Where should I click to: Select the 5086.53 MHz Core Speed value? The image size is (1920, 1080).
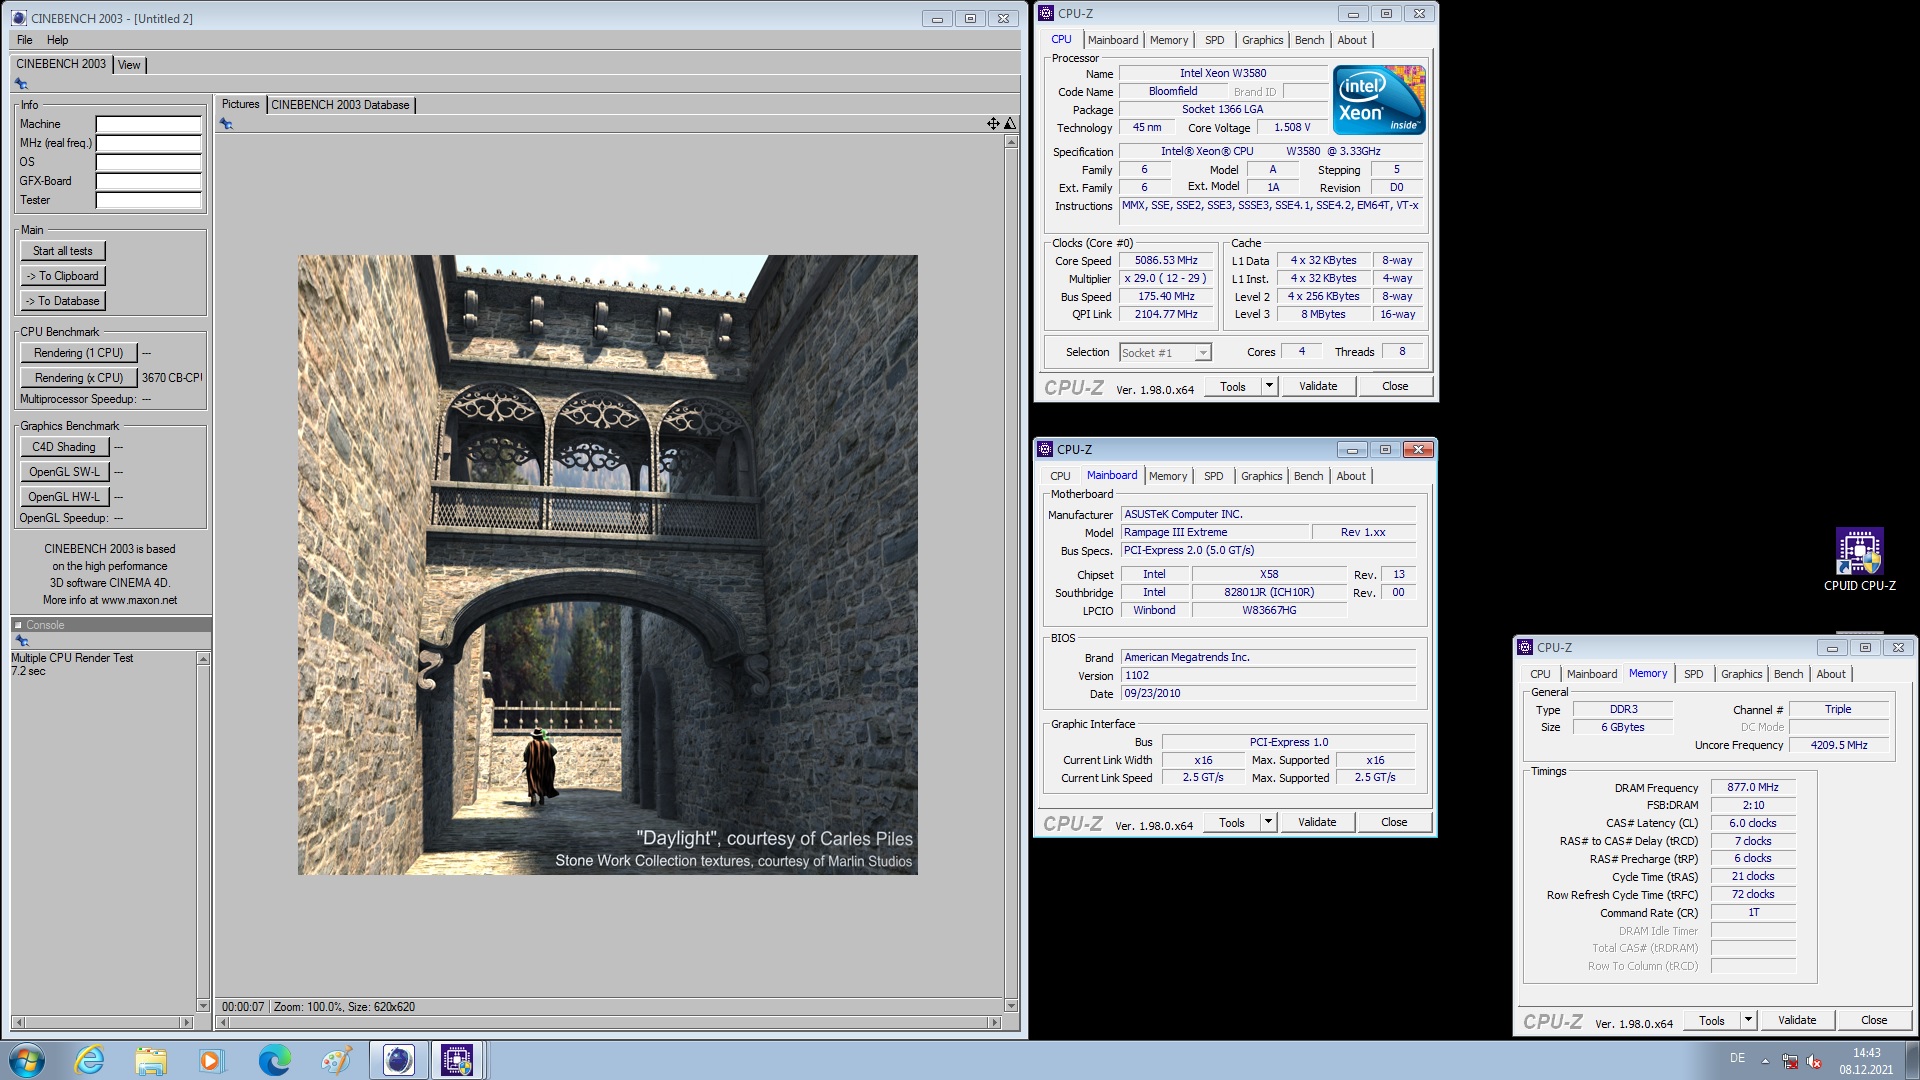(x=1166, y=260)
